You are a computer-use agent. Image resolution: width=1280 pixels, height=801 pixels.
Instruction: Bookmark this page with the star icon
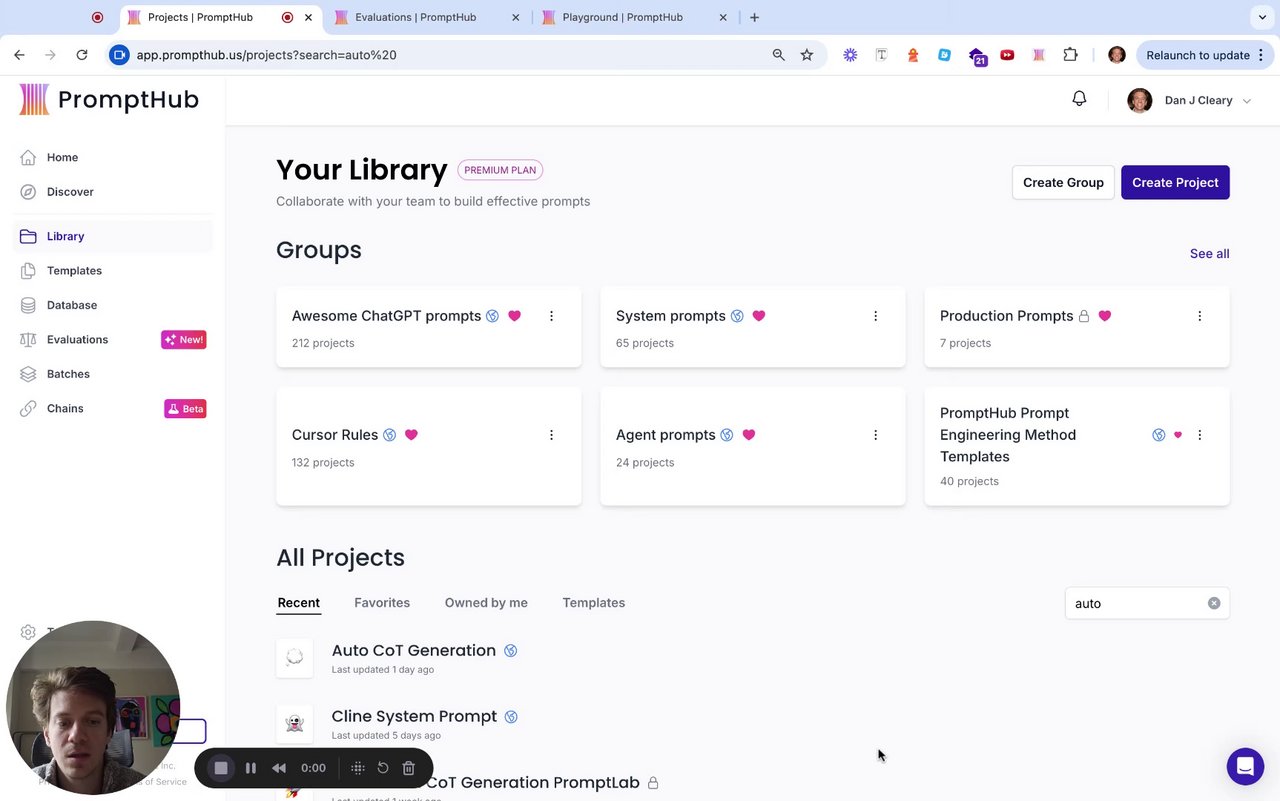point(807,55)
